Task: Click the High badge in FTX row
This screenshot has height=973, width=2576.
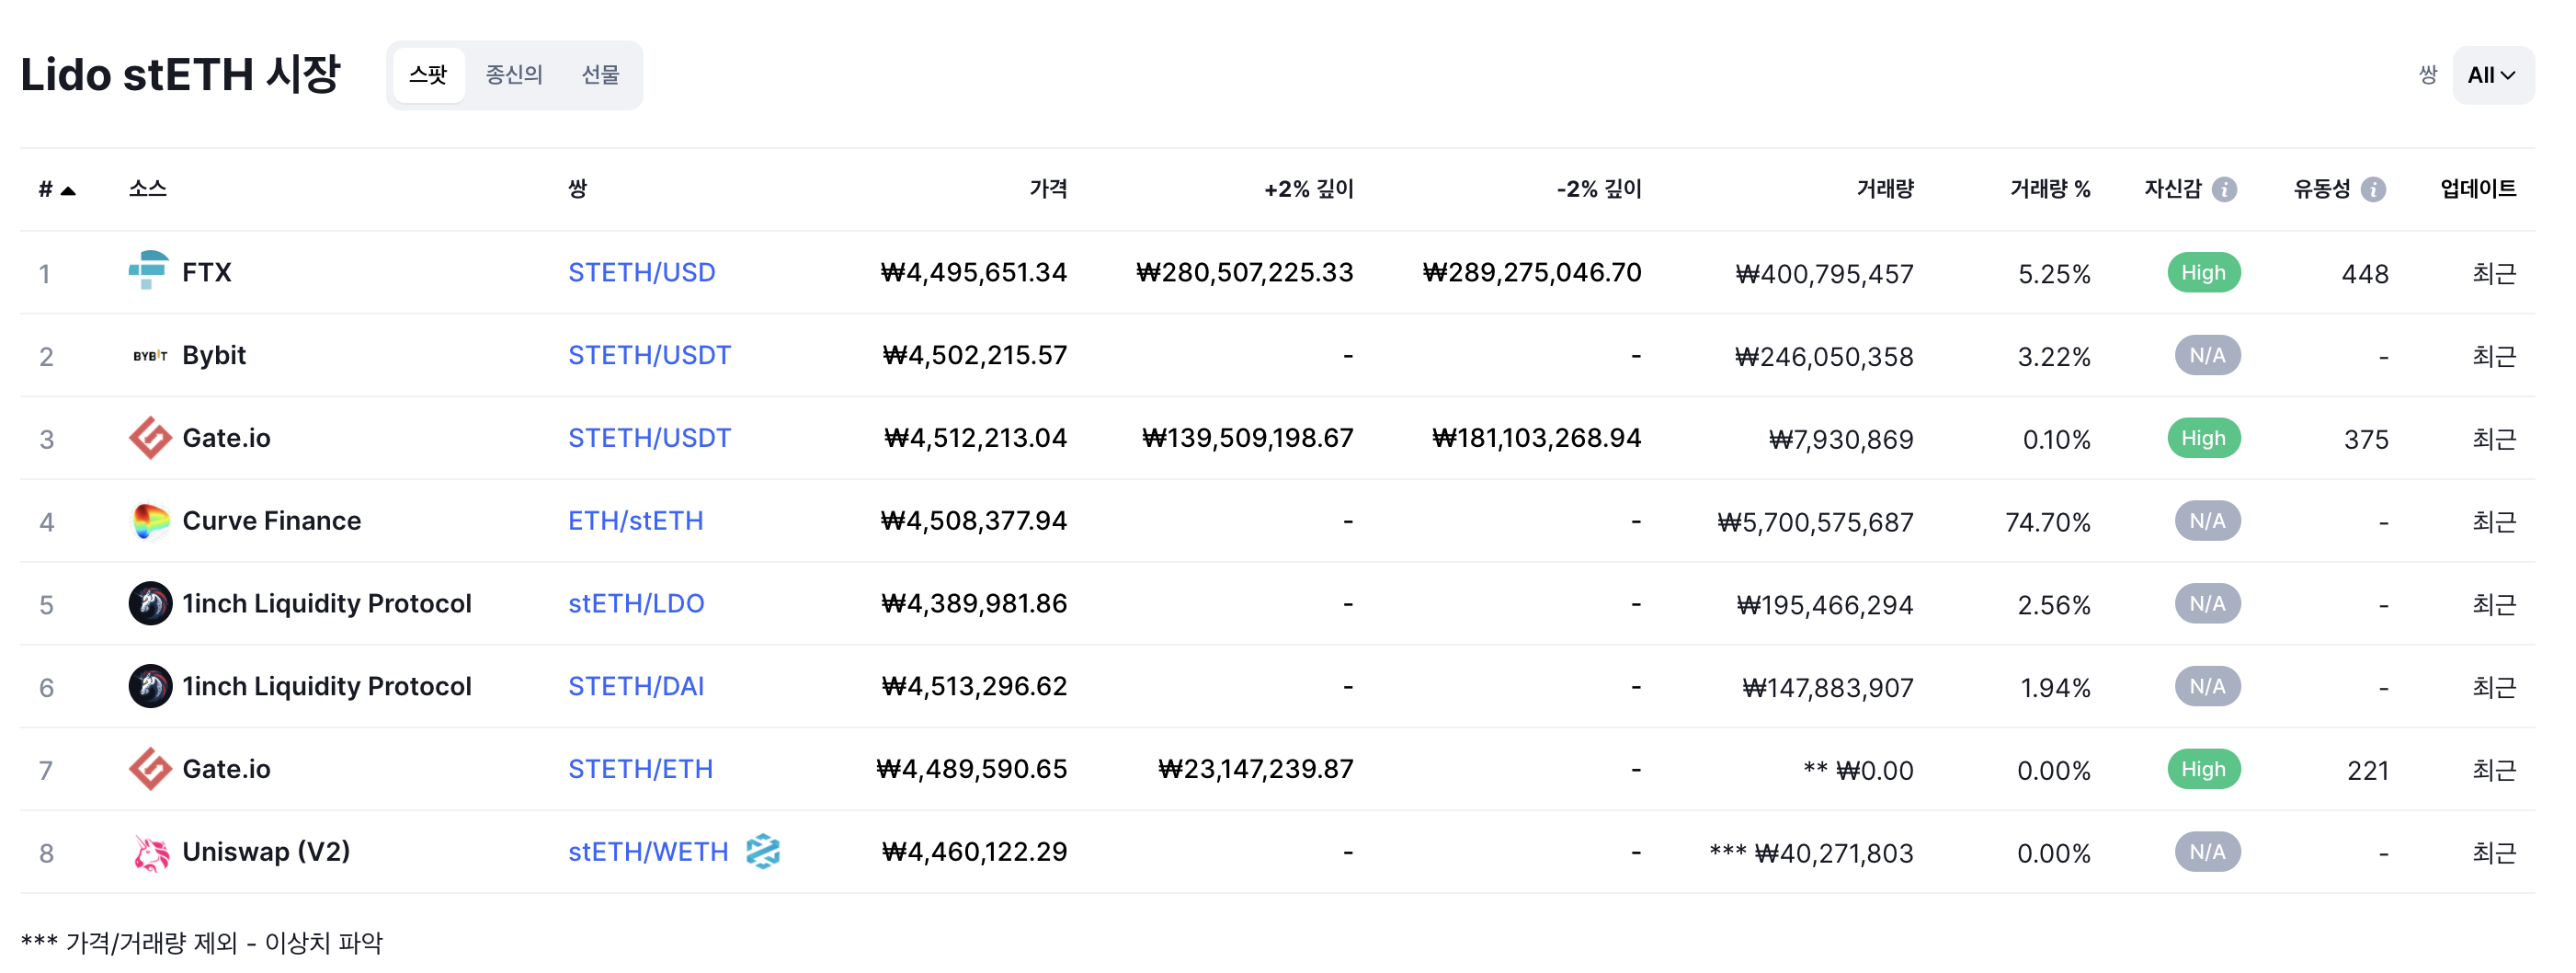Action: point(2203,272)
